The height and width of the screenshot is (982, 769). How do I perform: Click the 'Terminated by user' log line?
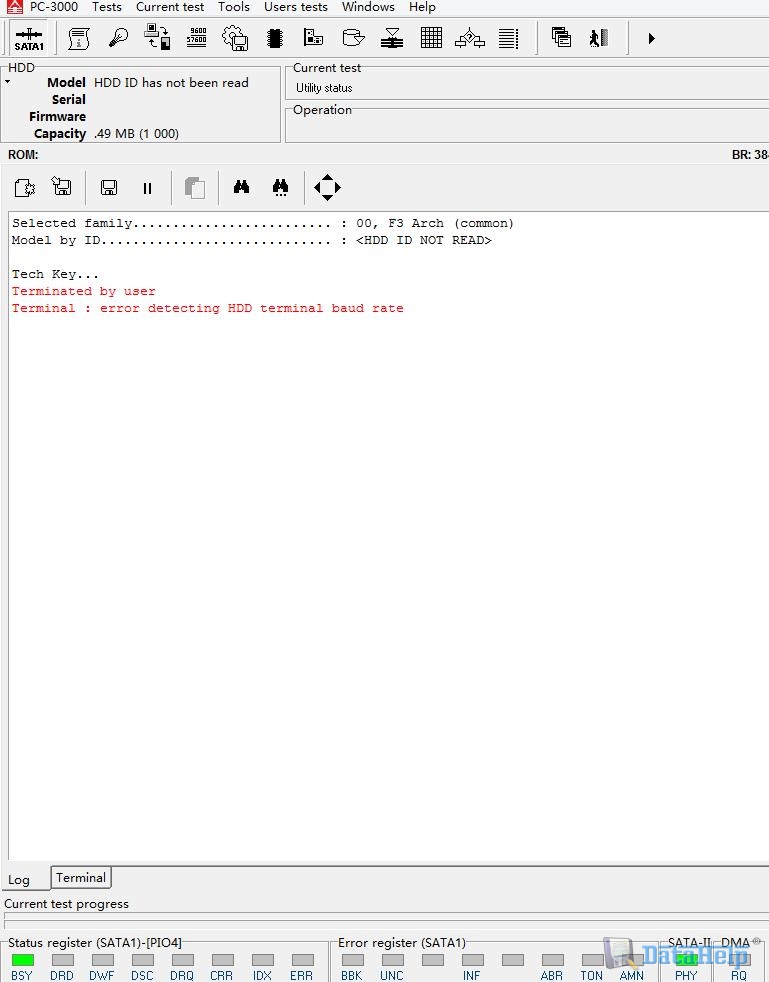[83, 291]
